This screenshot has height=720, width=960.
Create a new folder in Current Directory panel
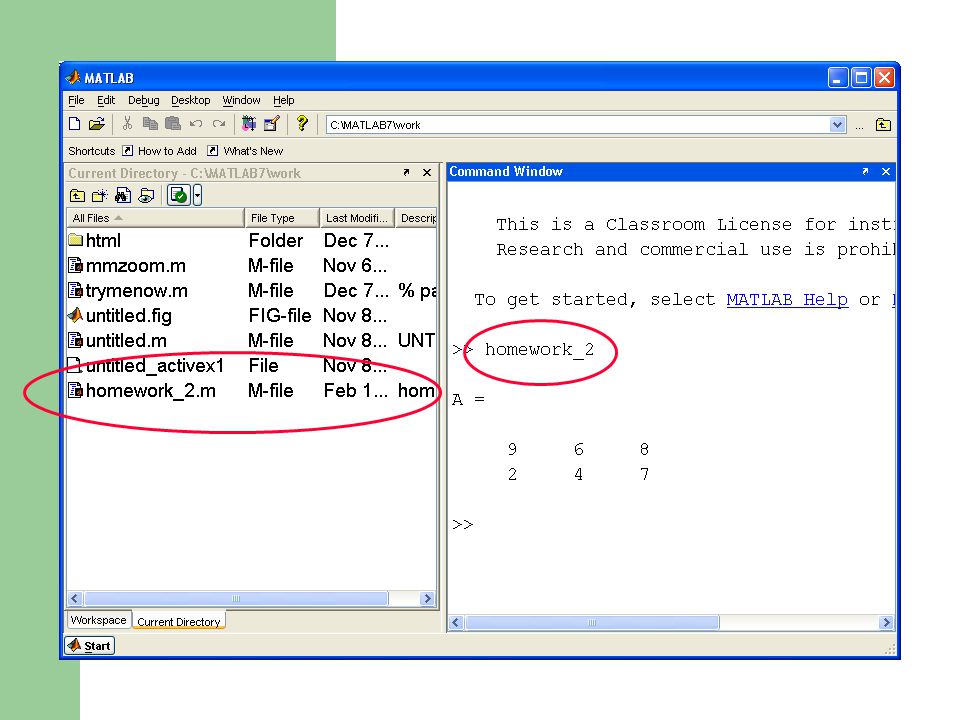coord(99,196)
